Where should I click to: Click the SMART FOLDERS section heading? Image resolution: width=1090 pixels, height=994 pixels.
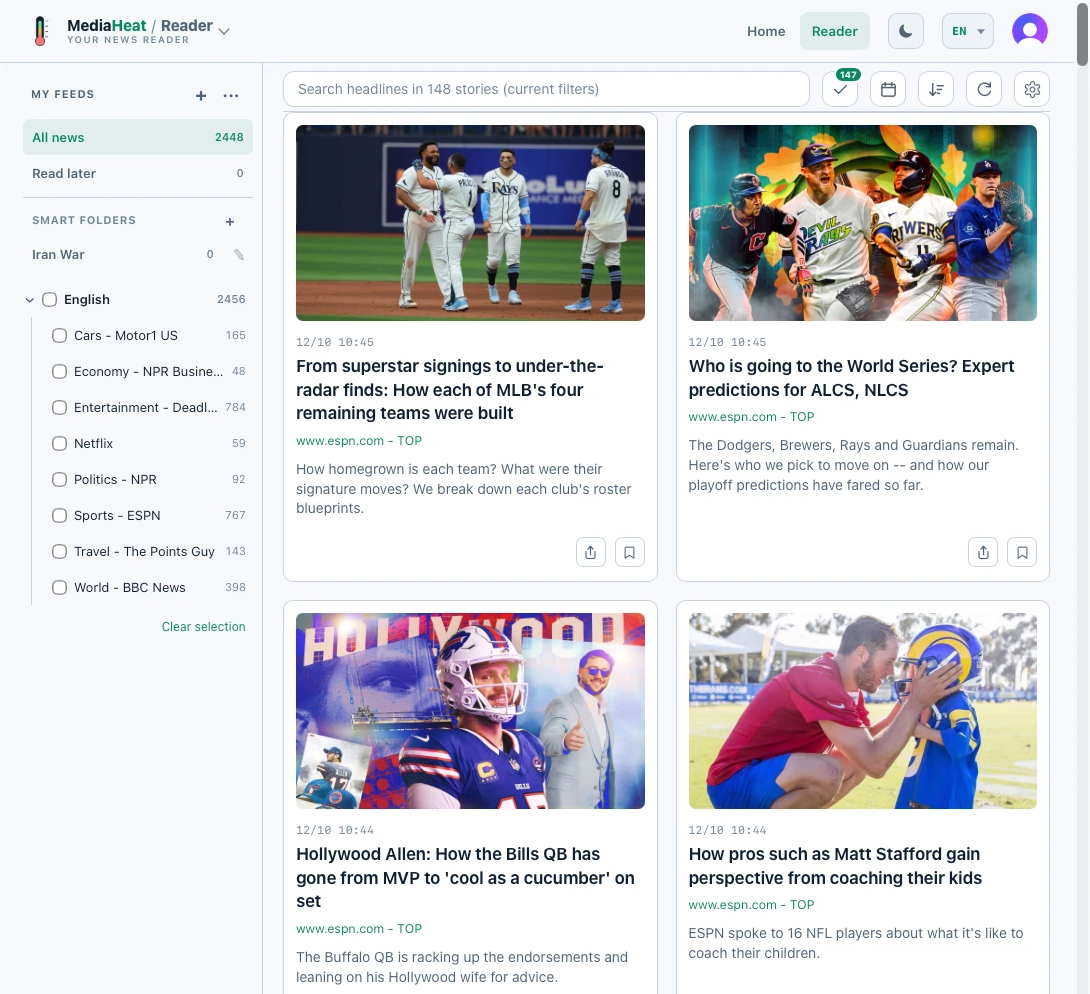(83, 220)
